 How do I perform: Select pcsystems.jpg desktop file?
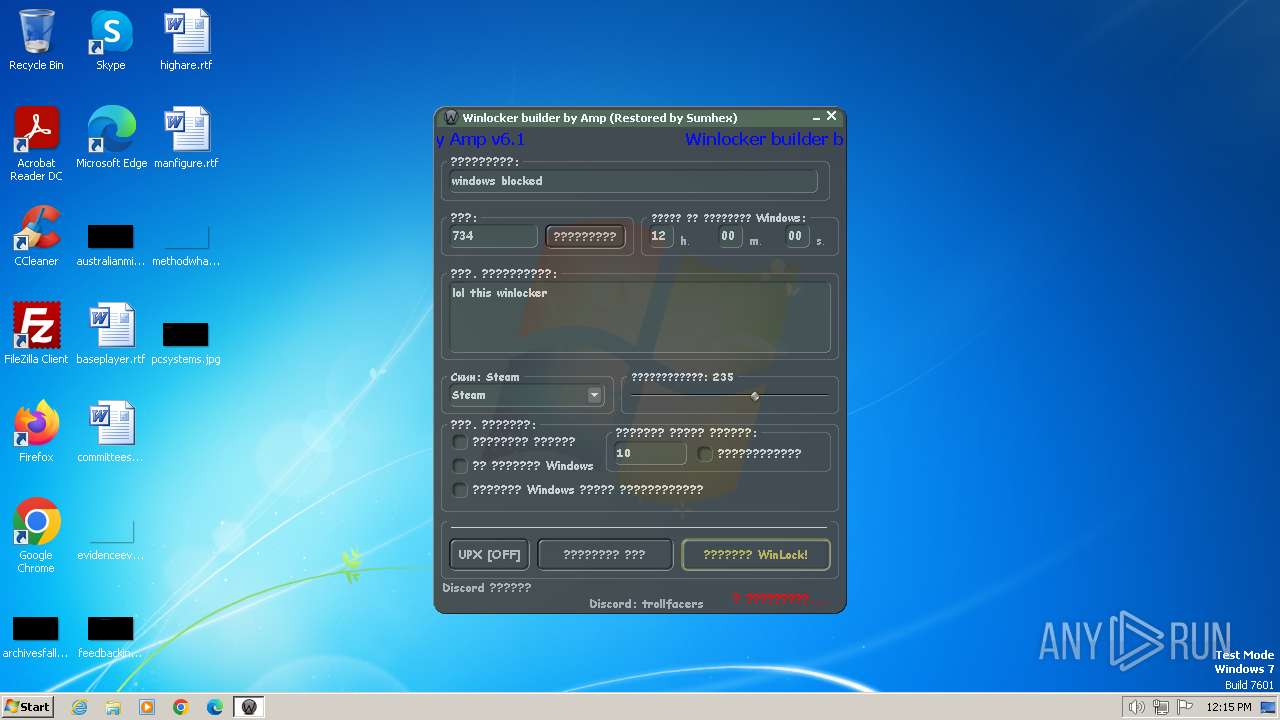coord(186,342)
